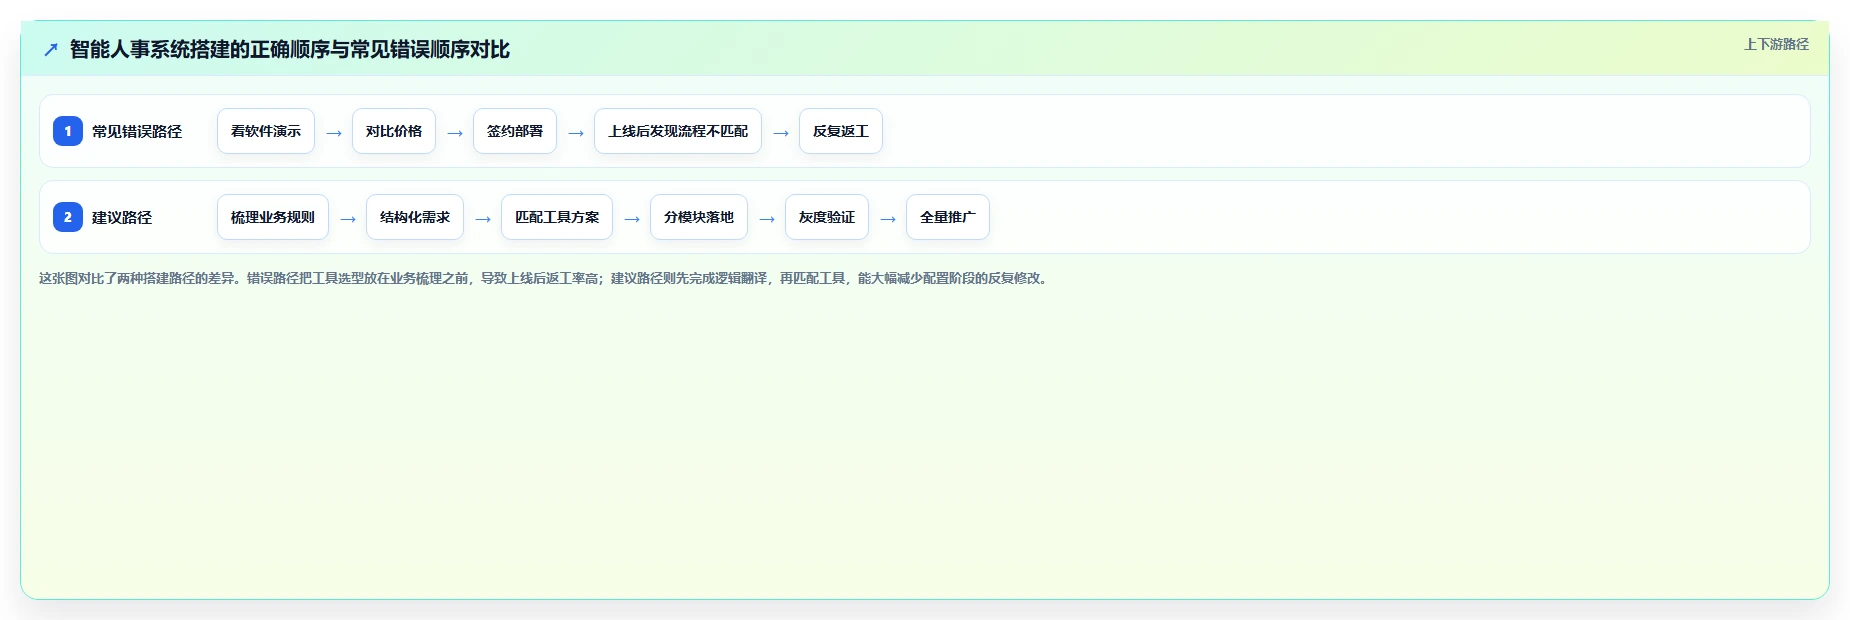Image resolution: width=1850 pixels, height=620 pixels.
Task: Click the 灰度验证 step box
Action: (x=827, y=217)
